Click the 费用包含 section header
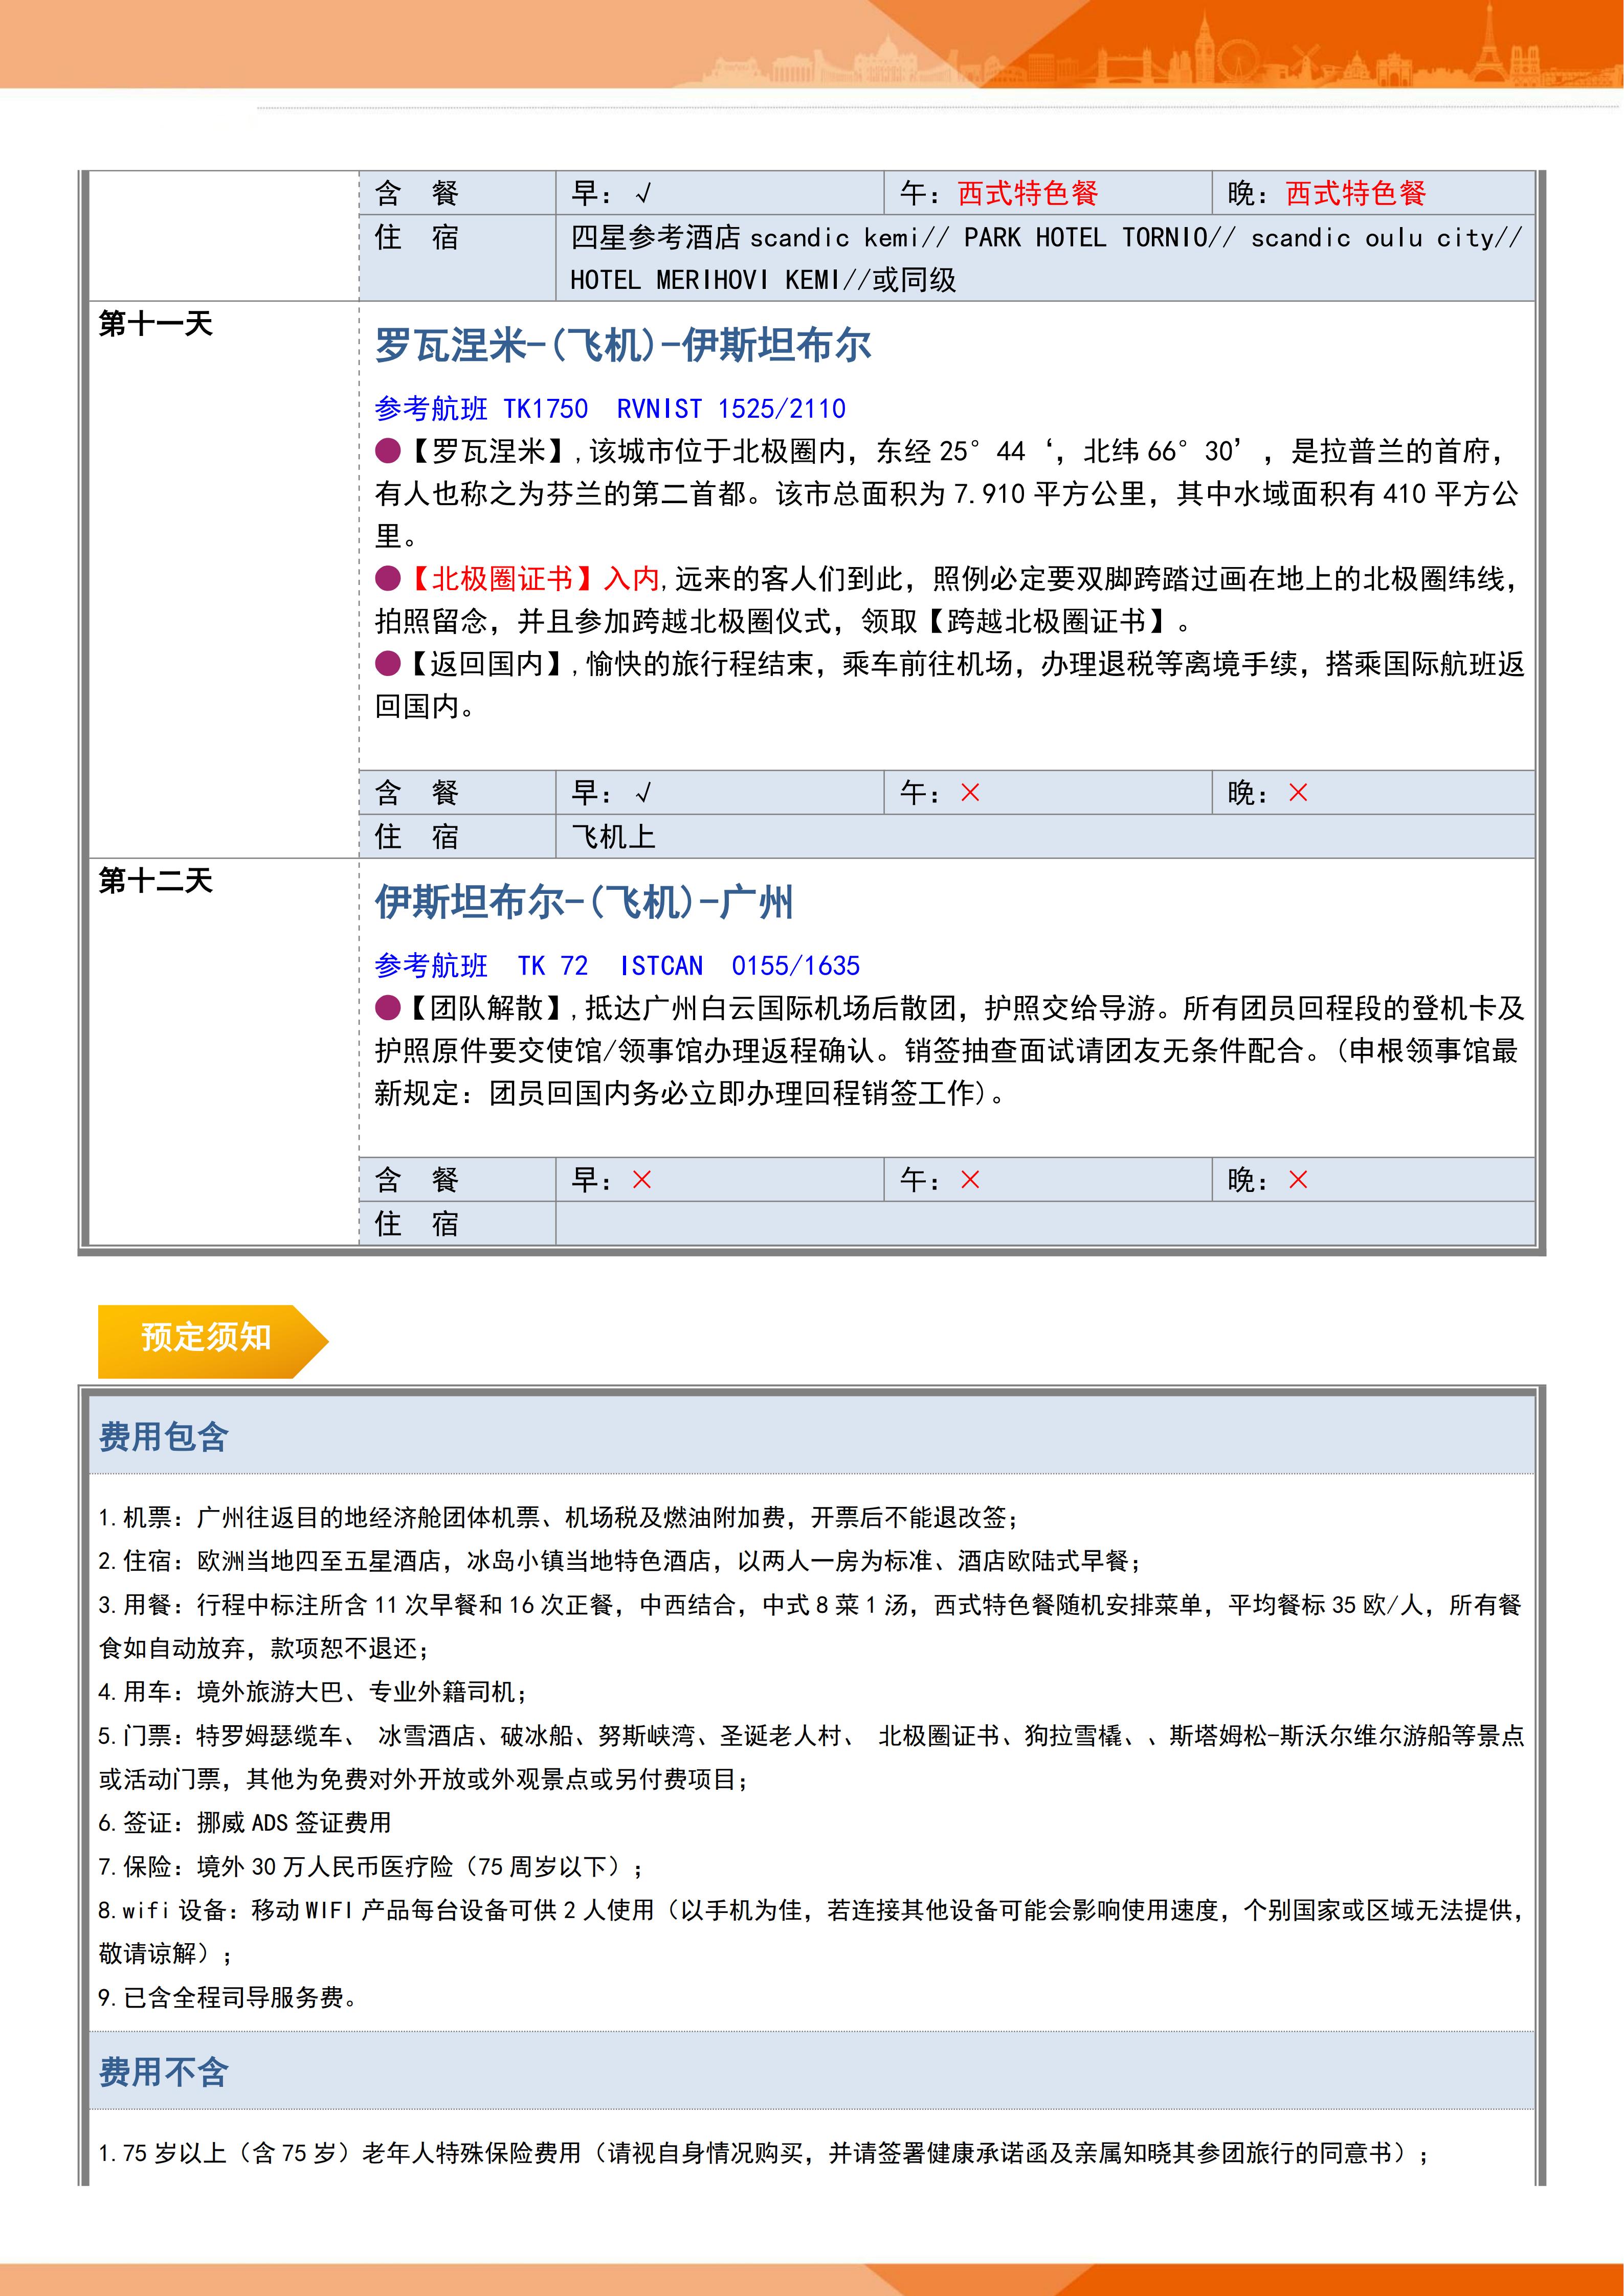 (163, 1437)
